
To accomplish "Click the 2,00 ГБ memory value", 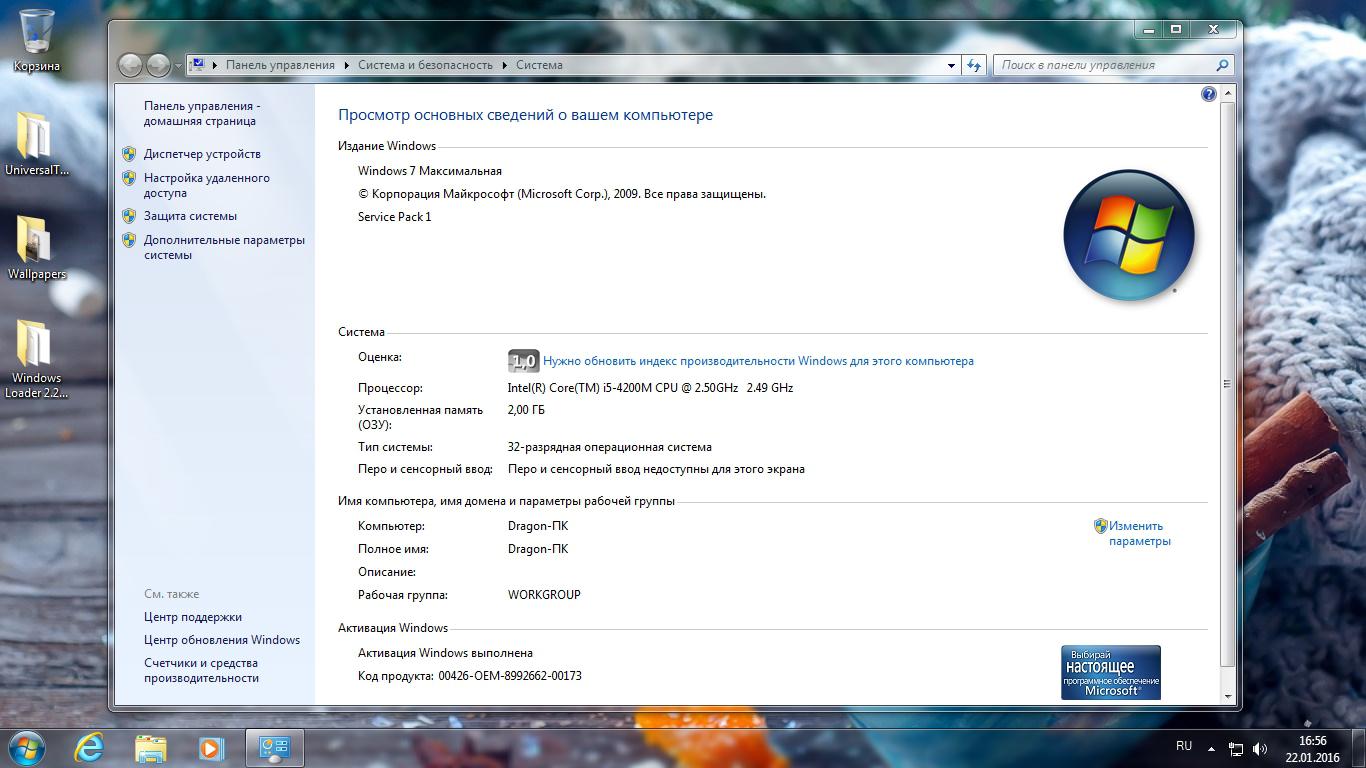I will click(526, 410).
